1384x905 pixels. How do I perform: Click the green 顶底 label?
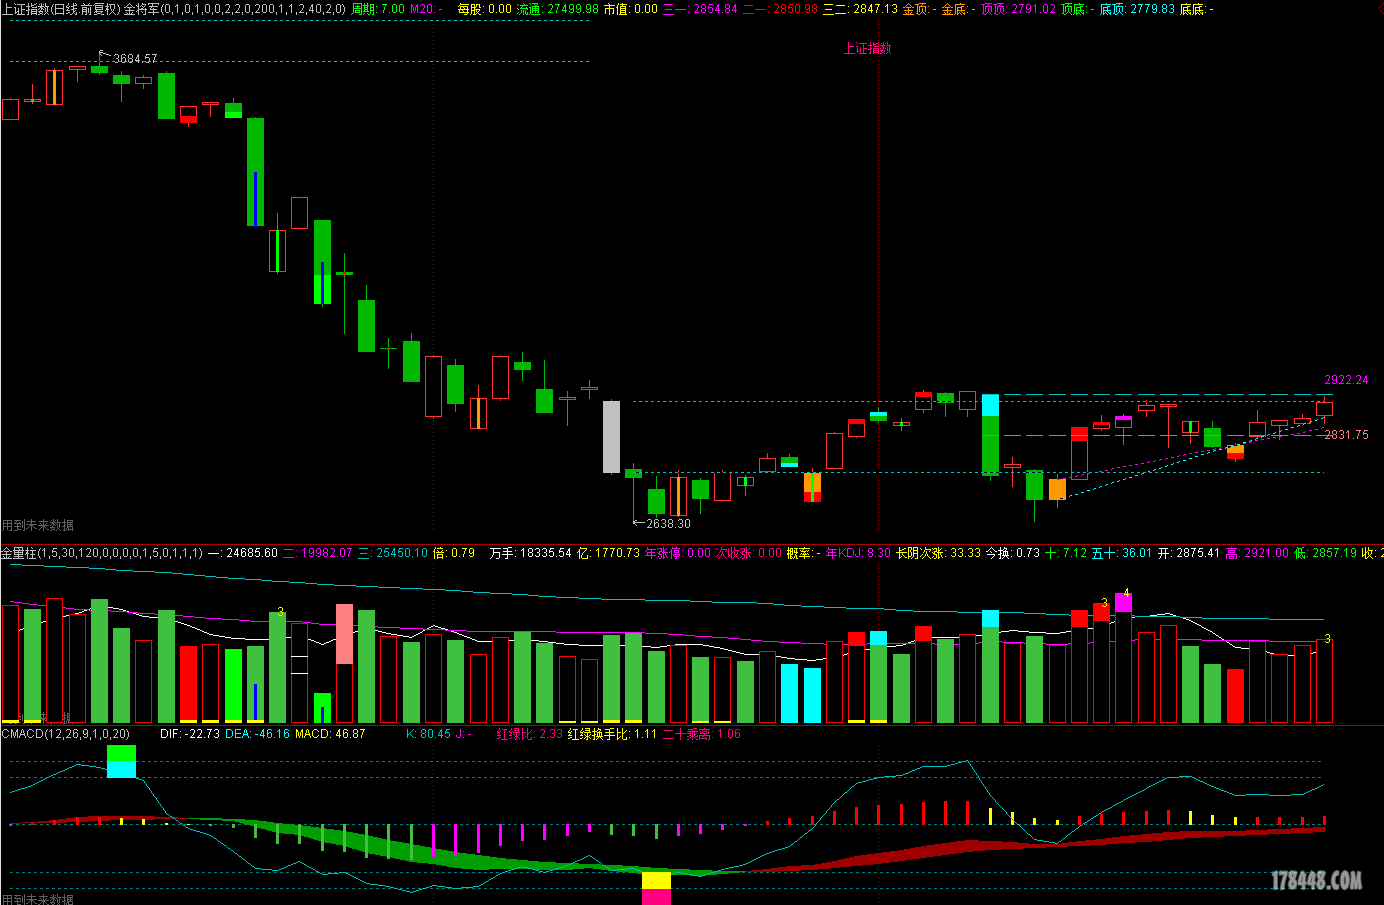(x=1077, y=9)
